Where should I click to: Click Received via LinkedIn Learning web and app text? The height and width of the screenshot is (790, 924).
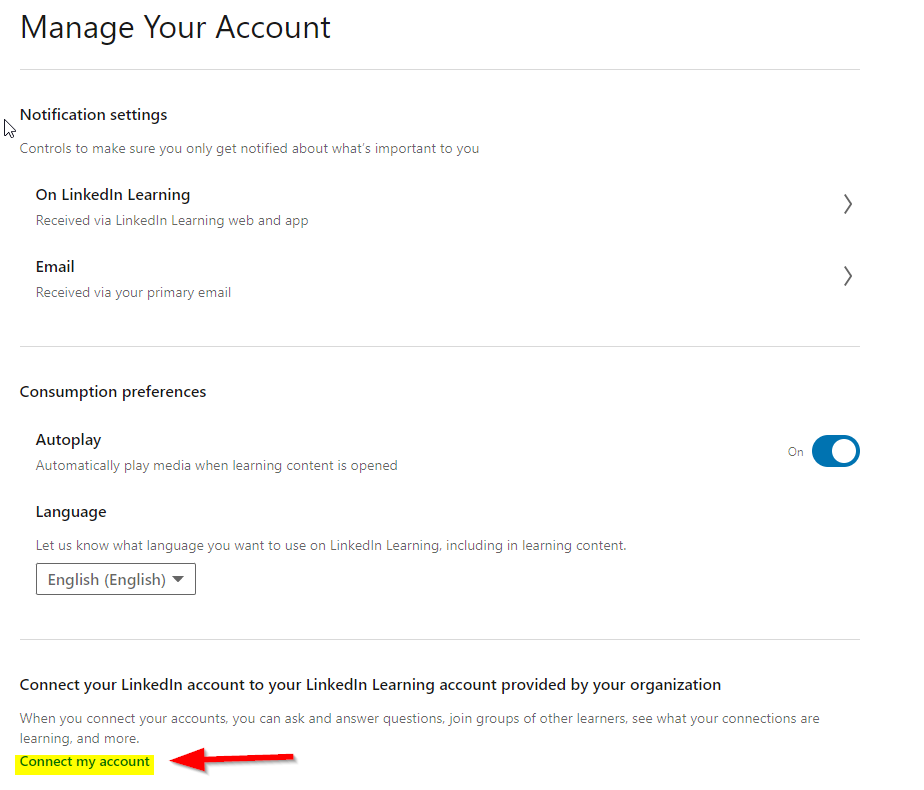tap(172, 220)
